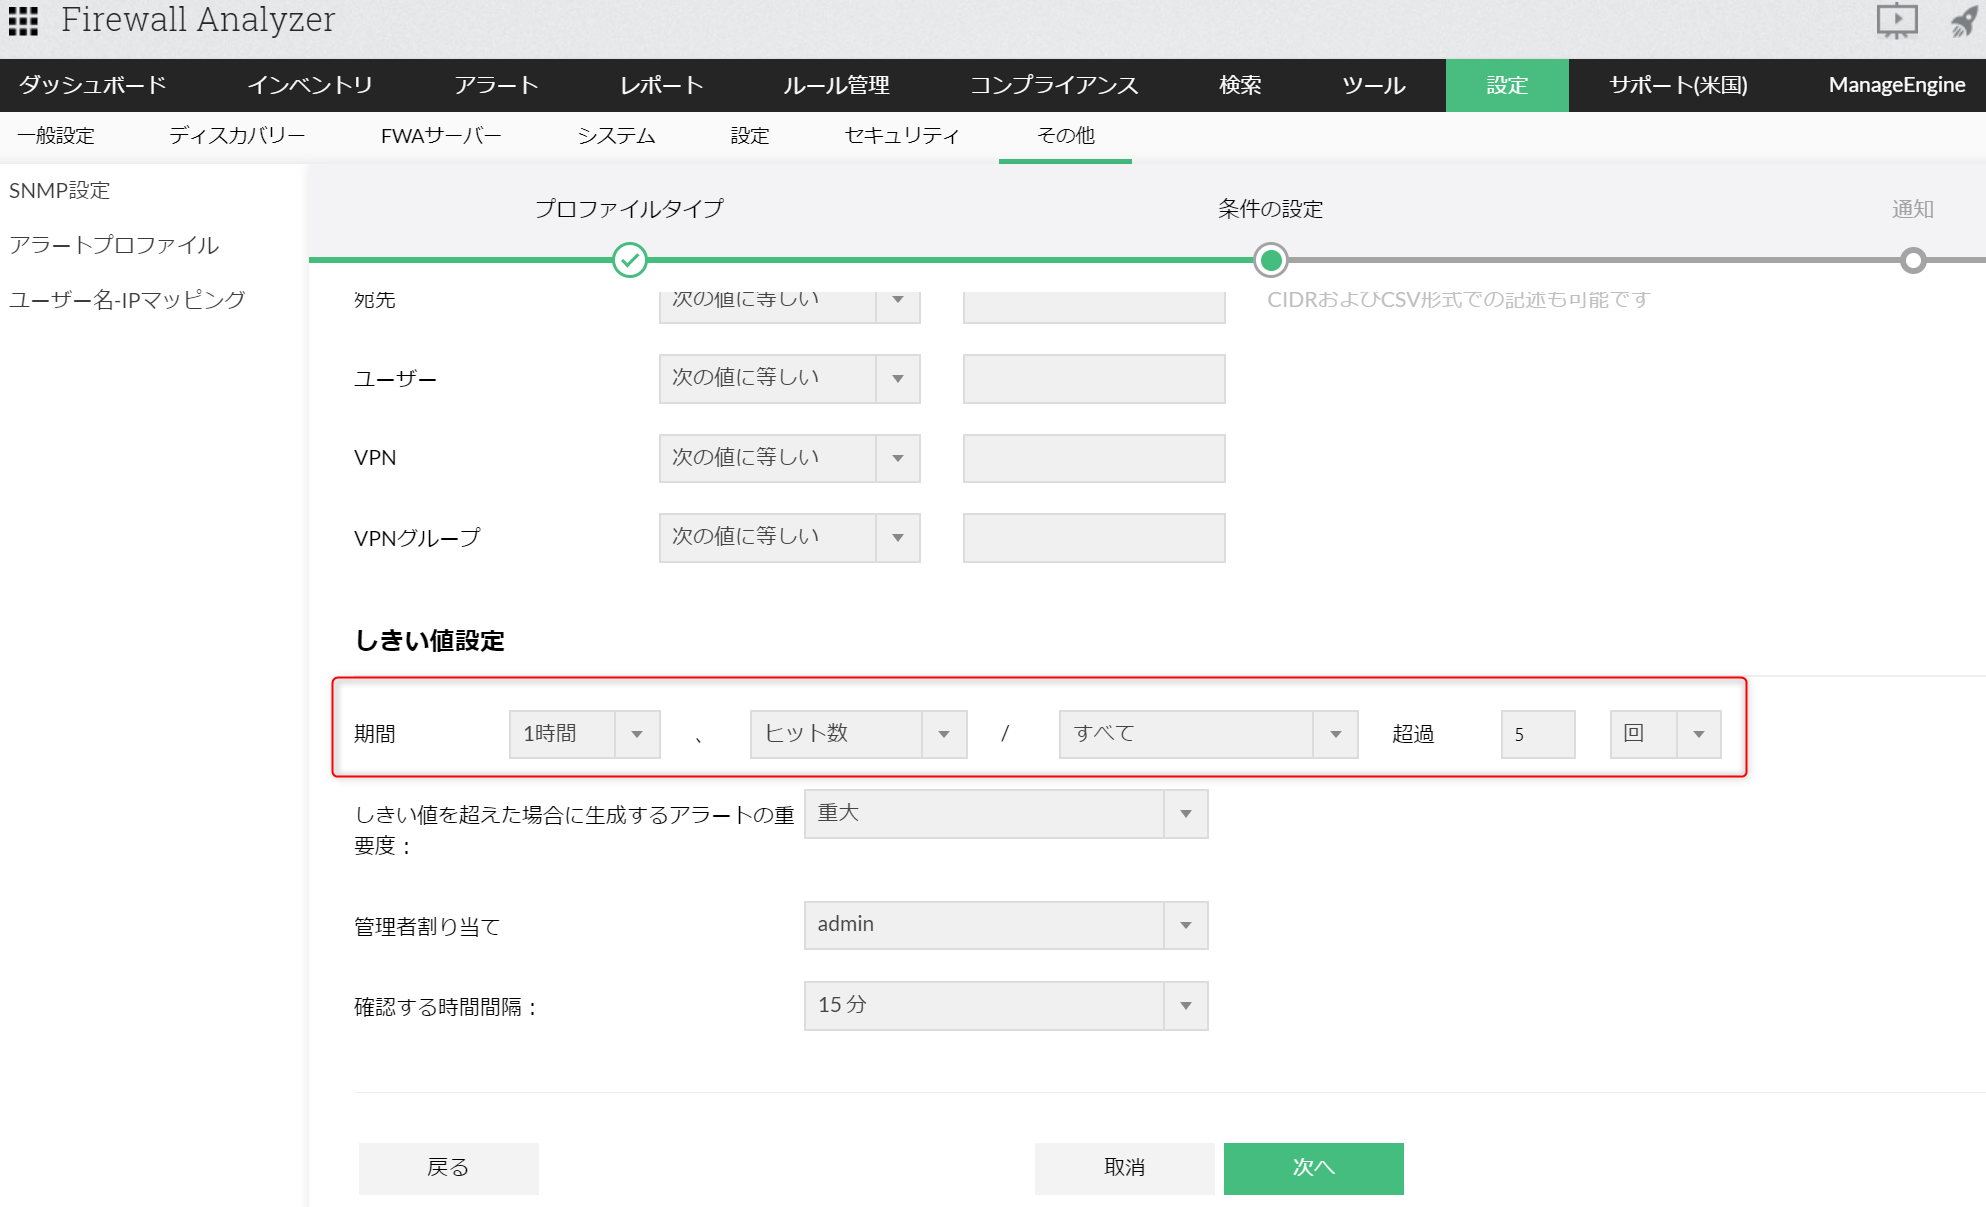Click the completed プロファイルタイプ step checkmark
The image size is (1986, 1207).
pyautogui.click(x=629, y=260)
